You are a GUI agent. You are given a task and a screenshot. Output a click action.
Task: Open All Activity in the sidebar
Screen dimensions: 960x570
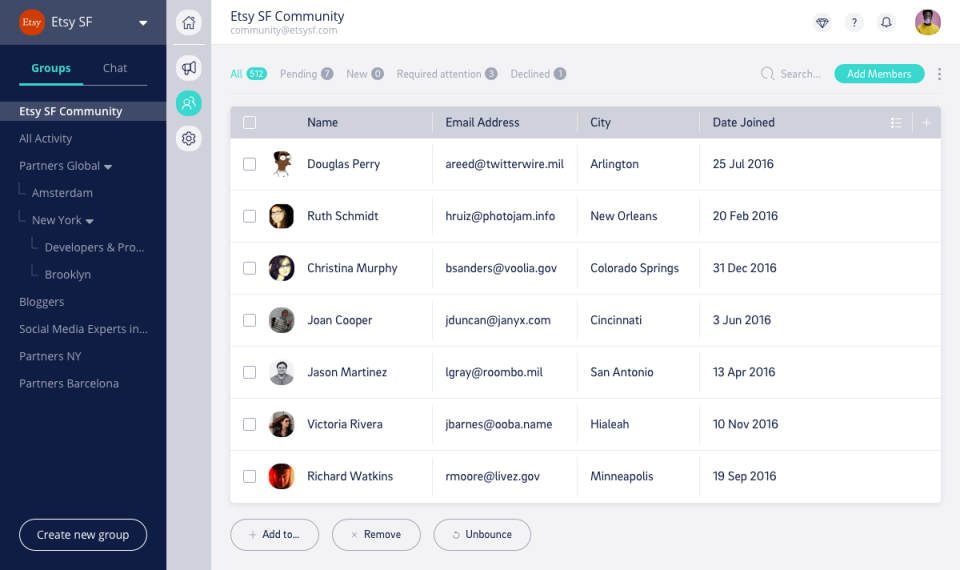coord(45,138)
